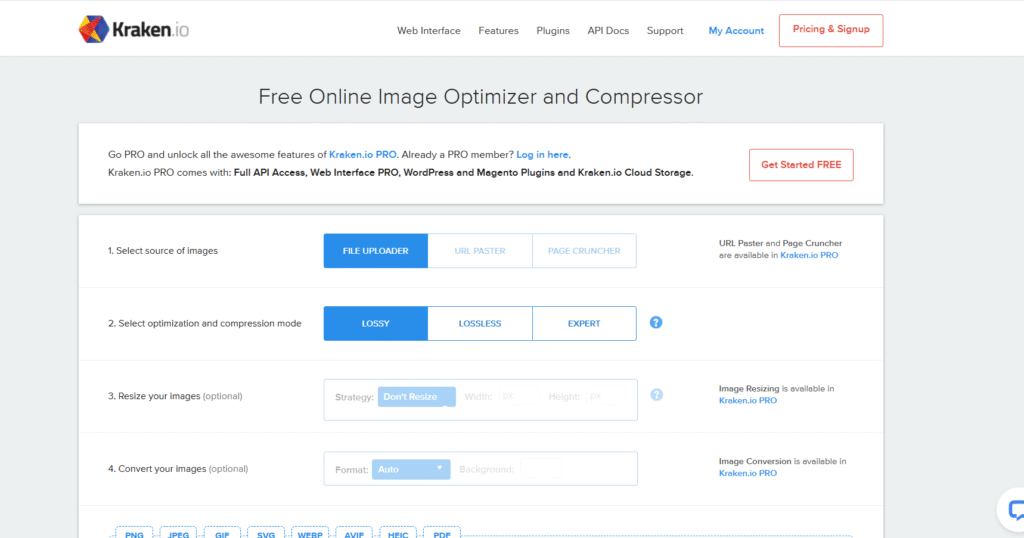Open API Docs in the navigation
Viewport: 1024px width, 538px height.
click(x=608, y=31)
